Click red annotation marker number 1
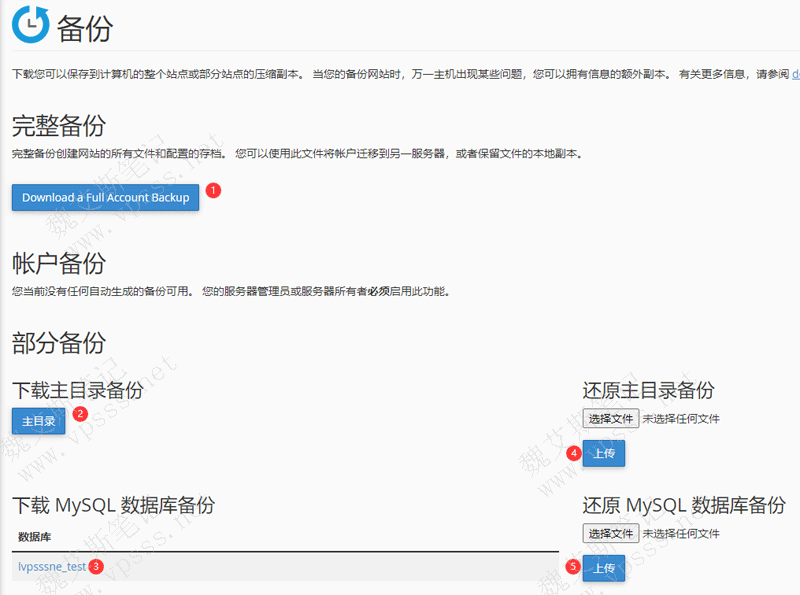This screenshot has height=595, width=800. 213,189
